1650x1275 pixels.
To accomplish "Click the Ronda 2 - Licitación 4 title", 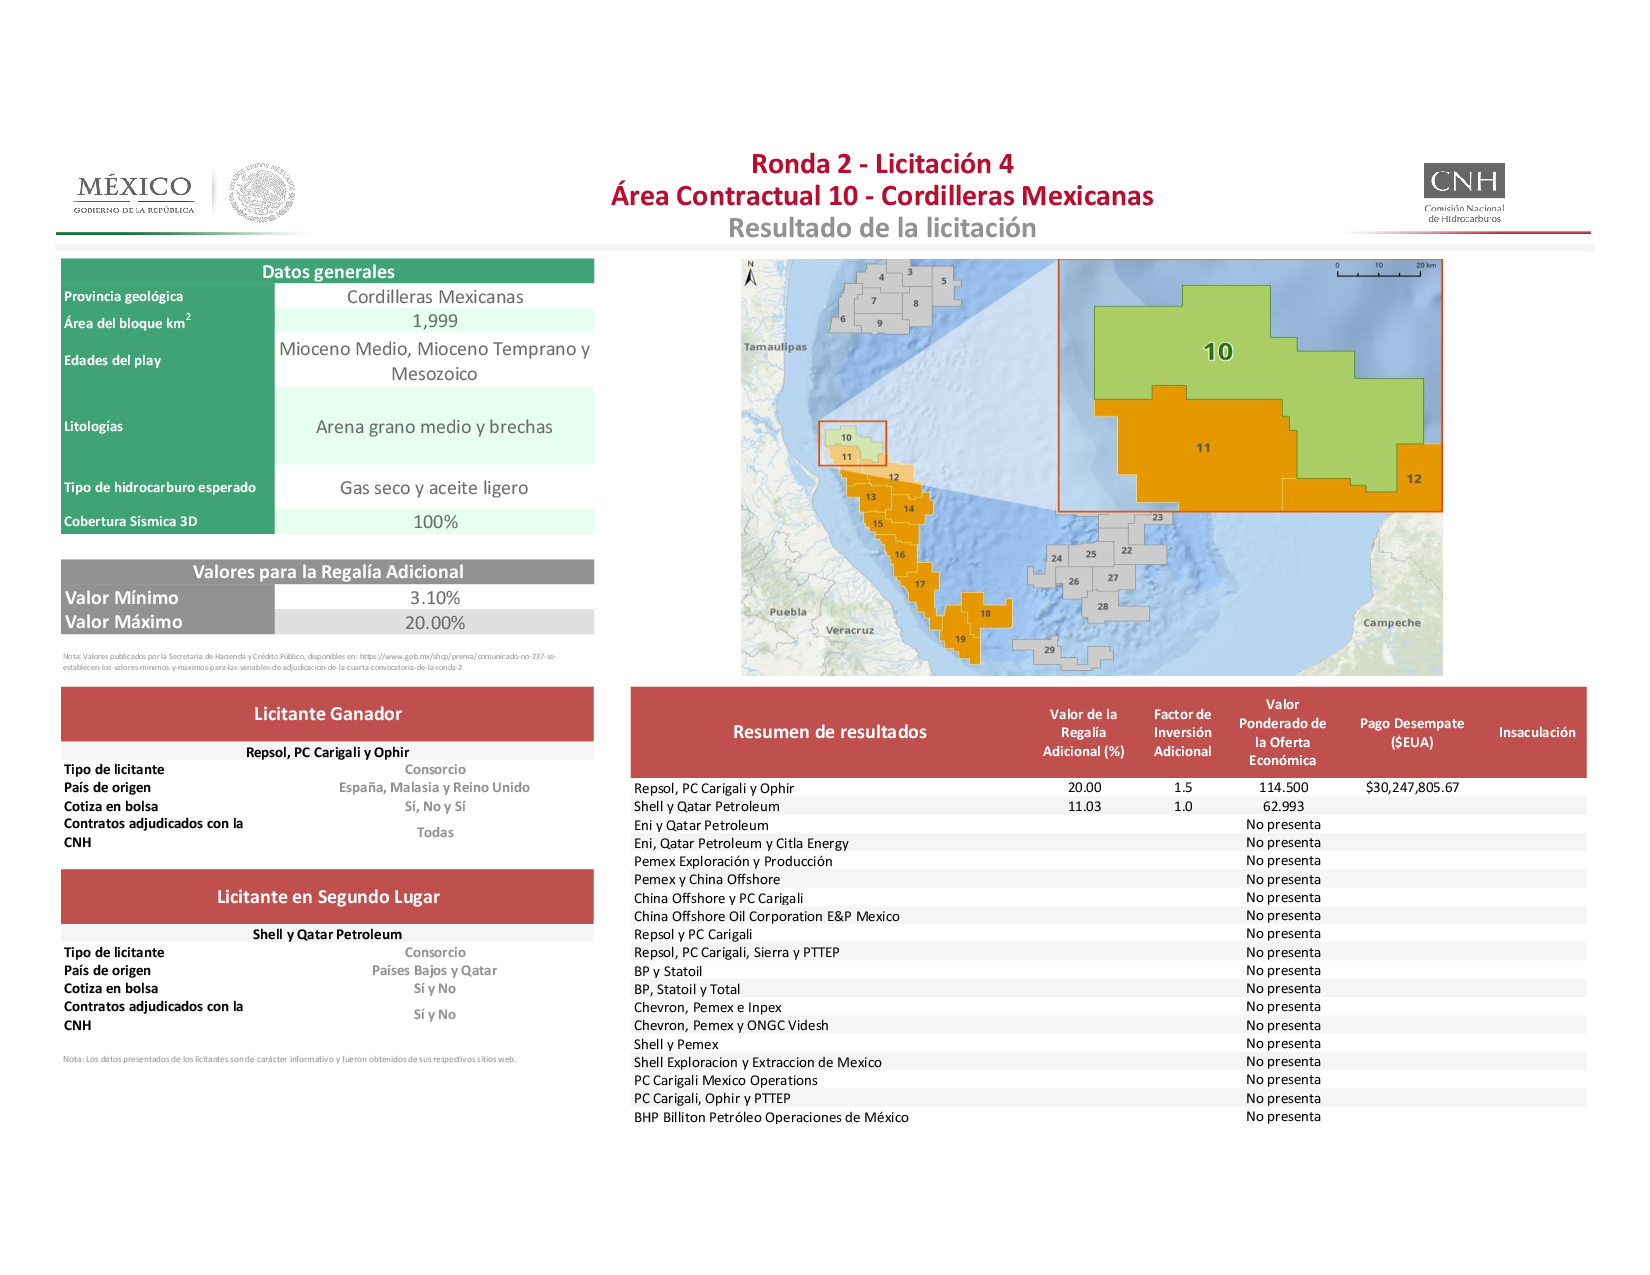I will point(882,164).
